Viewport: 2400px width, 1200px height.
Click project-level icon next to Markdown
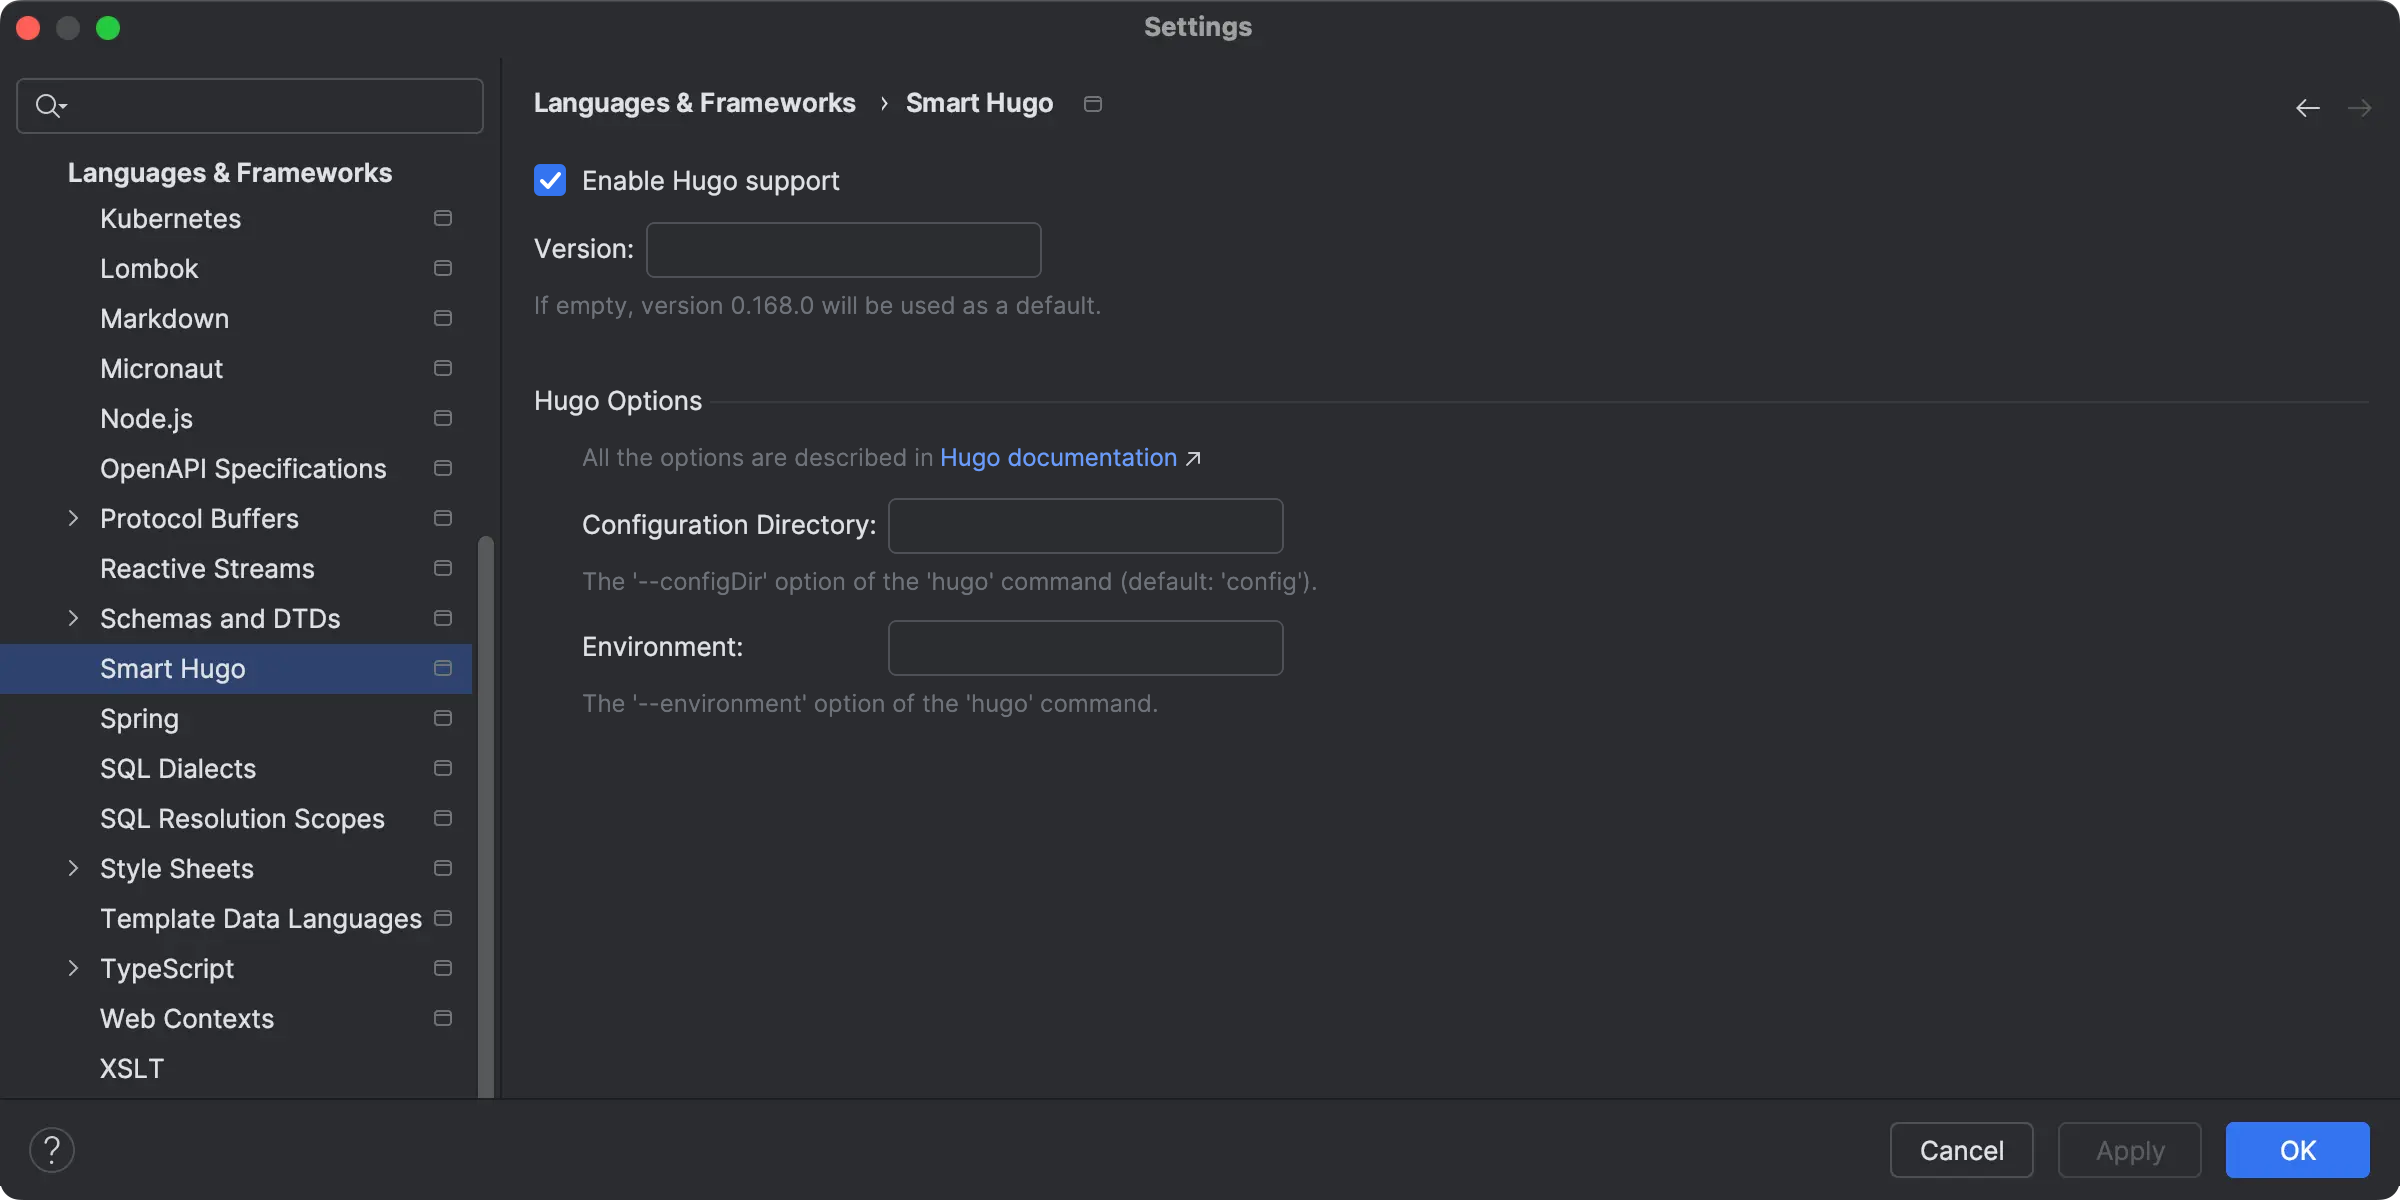(443, 318)
